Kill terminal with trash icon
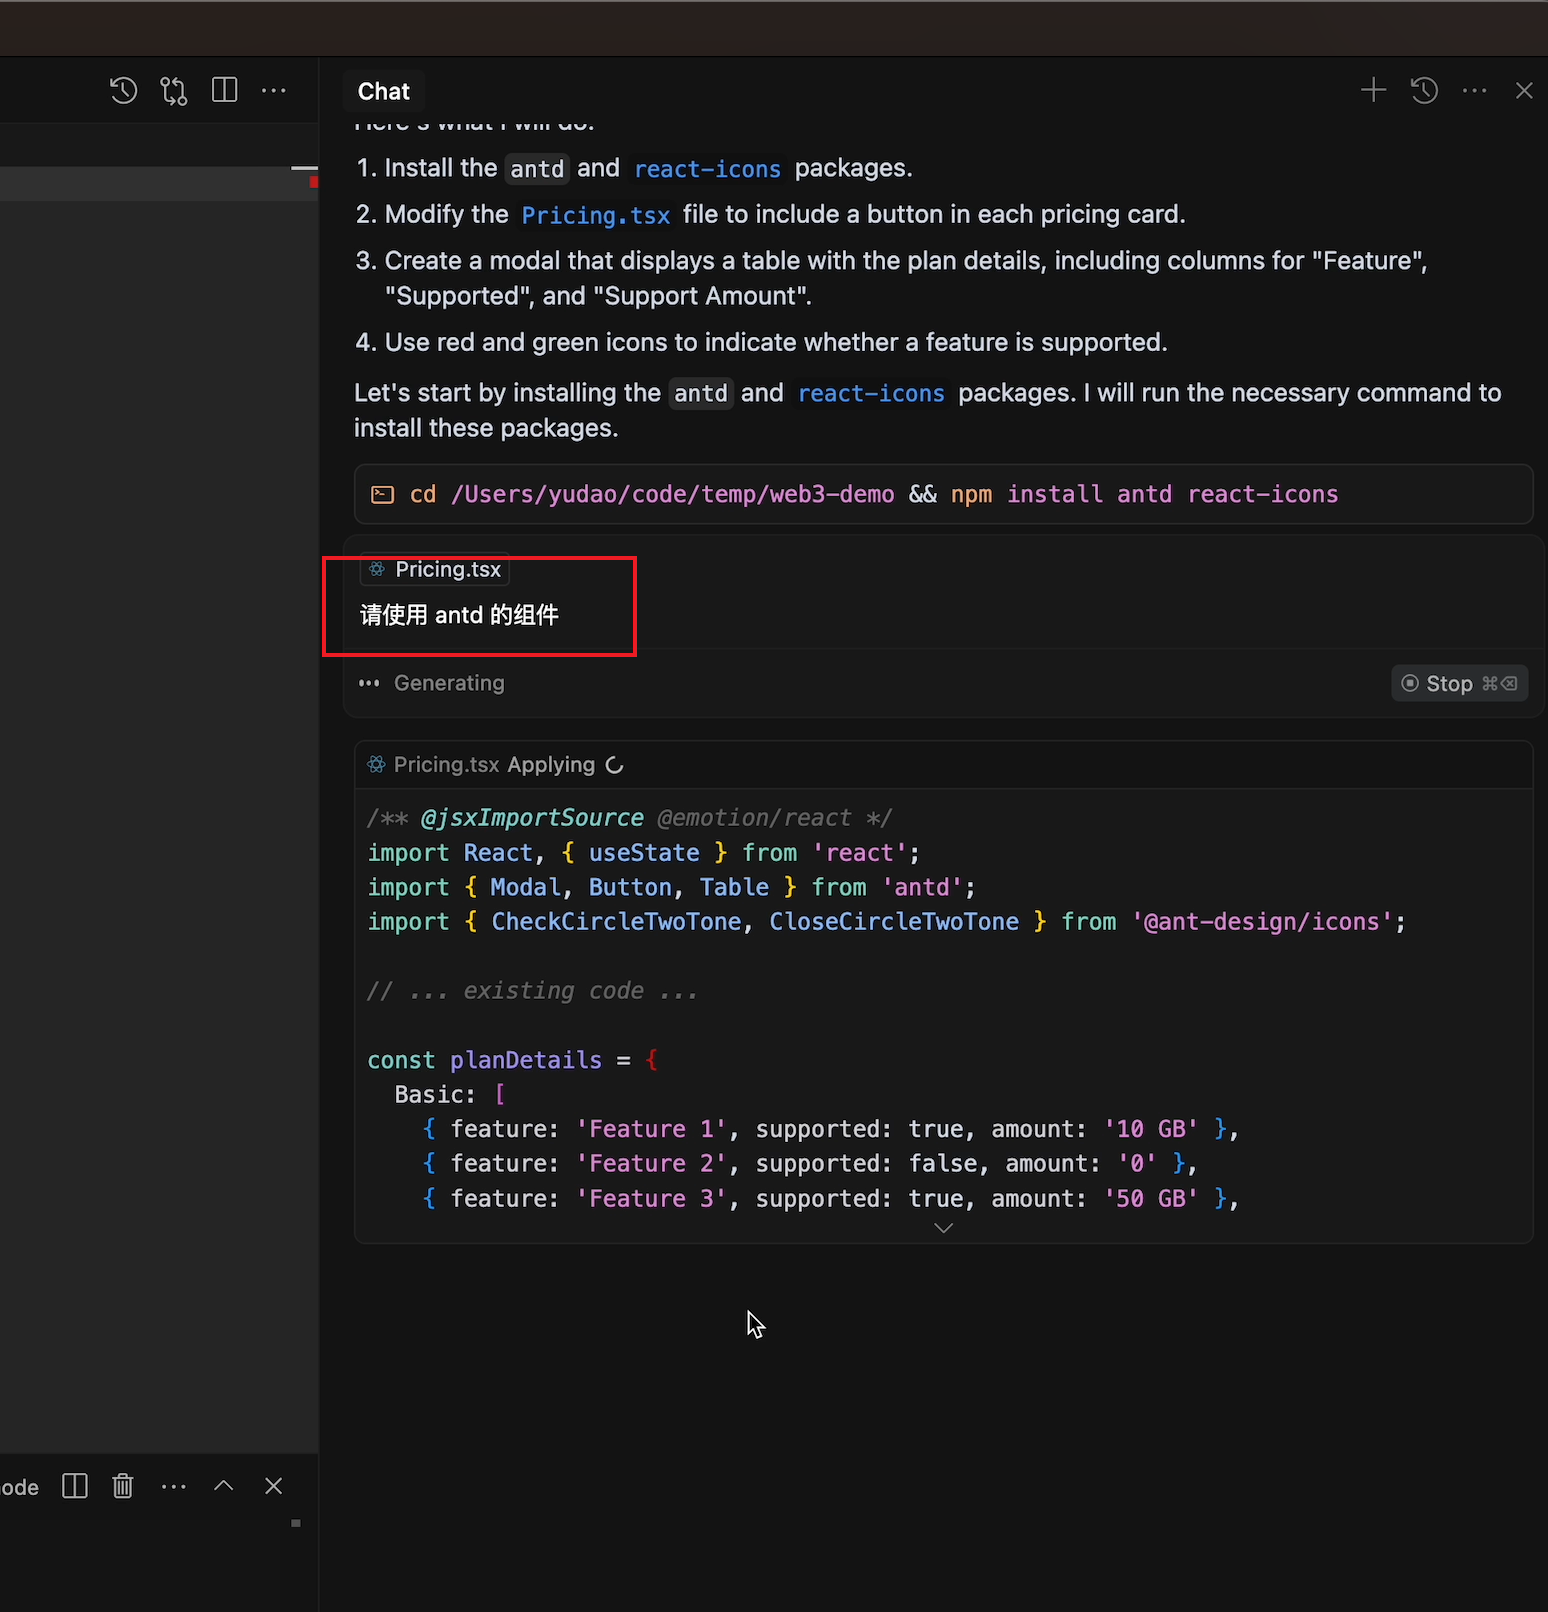Viewport: 1548px width, 1612px height. pyautogui.click(x=123, y=1486)
